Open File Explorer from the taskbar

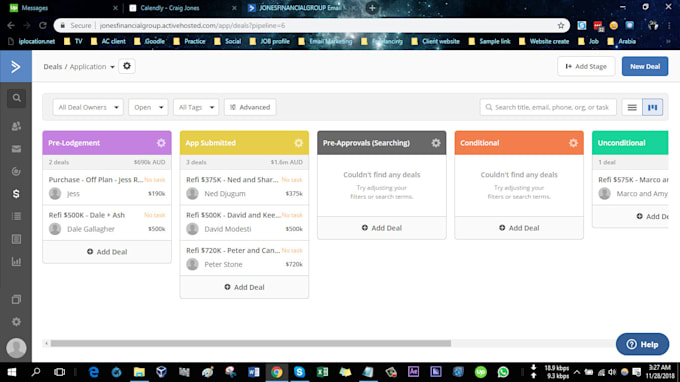tap(139, 372)
